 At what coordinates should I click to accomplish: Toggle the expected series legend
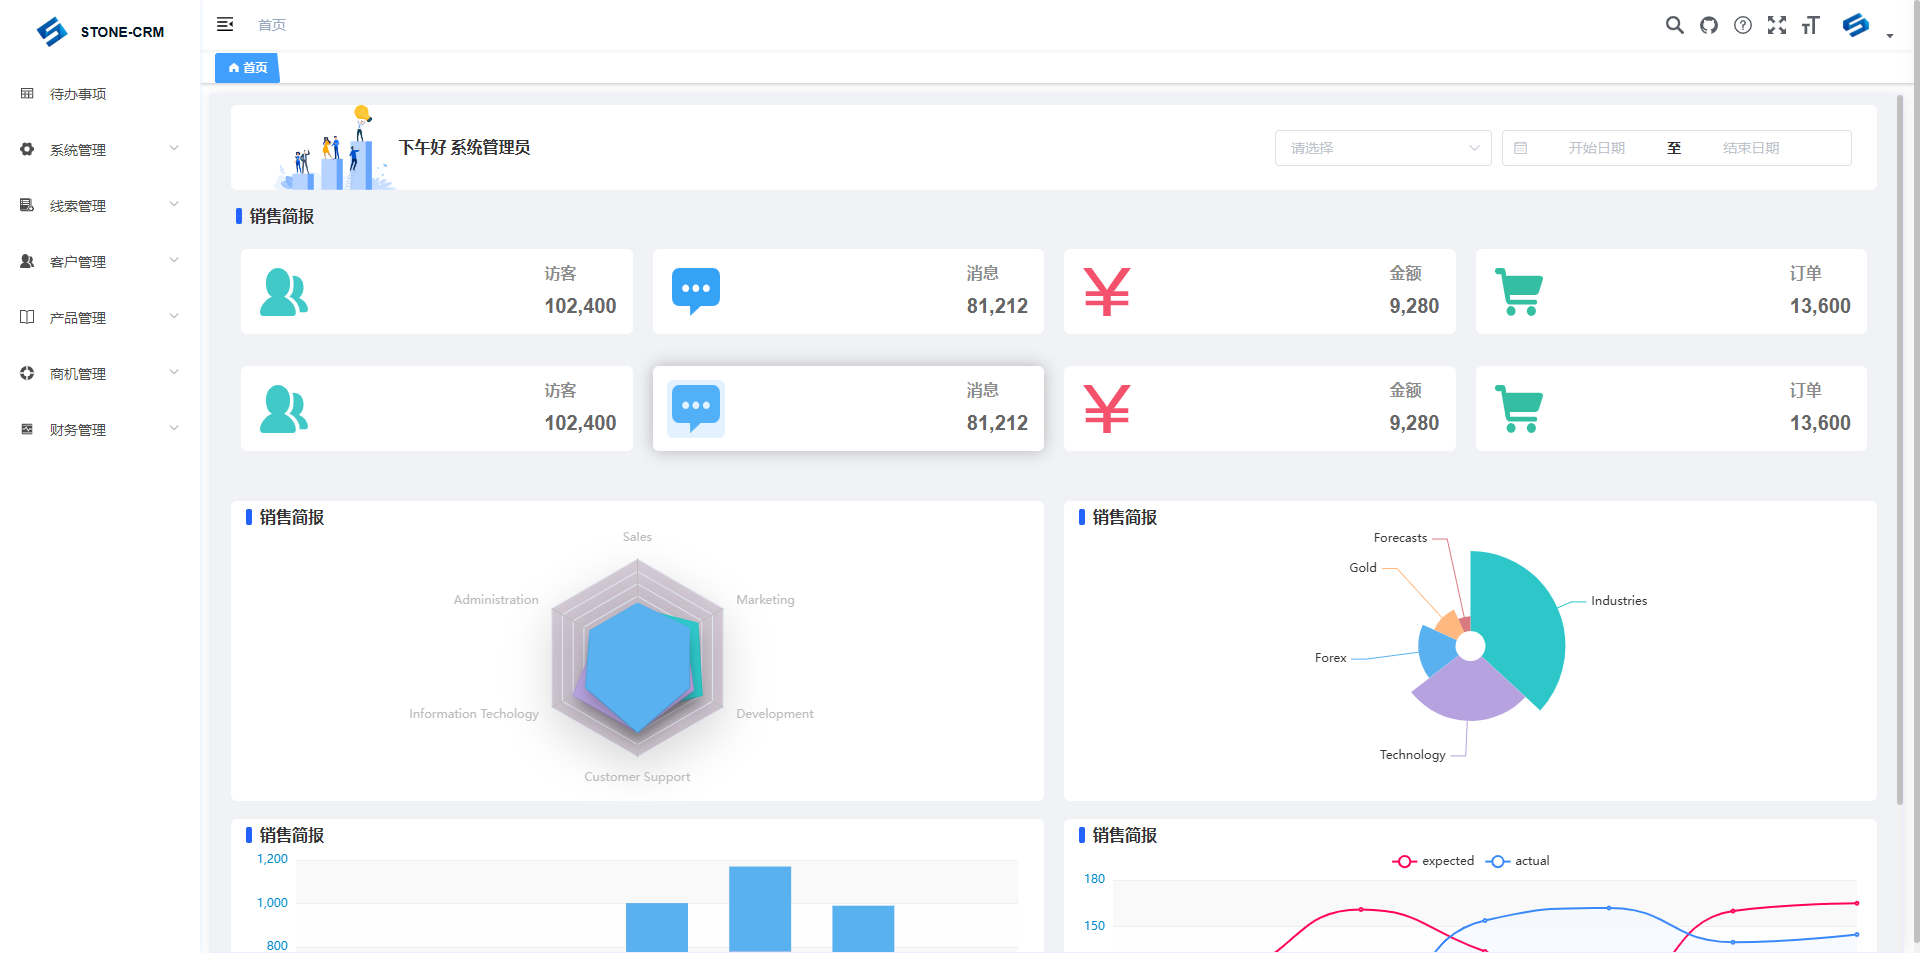(x=1433, y=861)
